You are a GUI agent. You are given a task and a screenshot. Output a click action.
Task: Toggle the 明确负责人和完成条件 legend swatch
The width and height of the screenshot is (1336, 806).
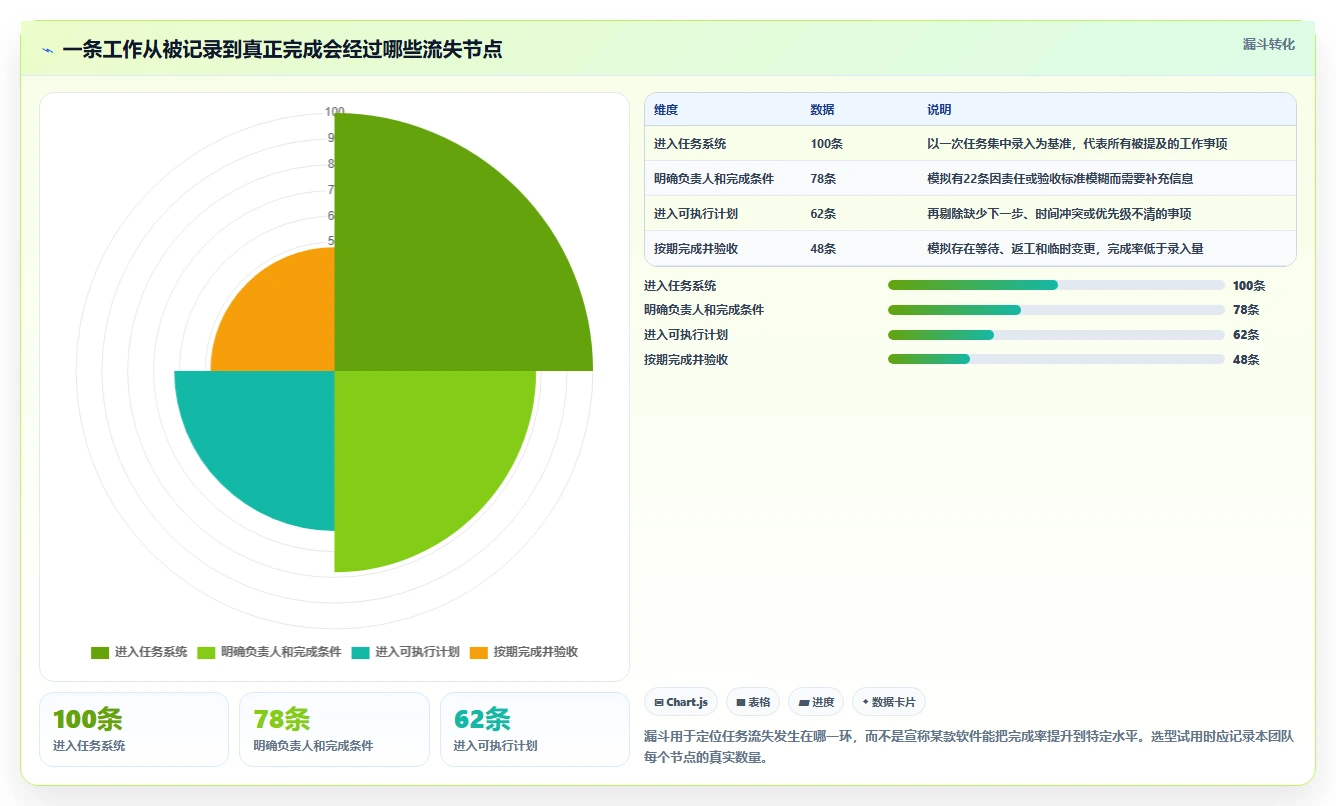(206, 652)
